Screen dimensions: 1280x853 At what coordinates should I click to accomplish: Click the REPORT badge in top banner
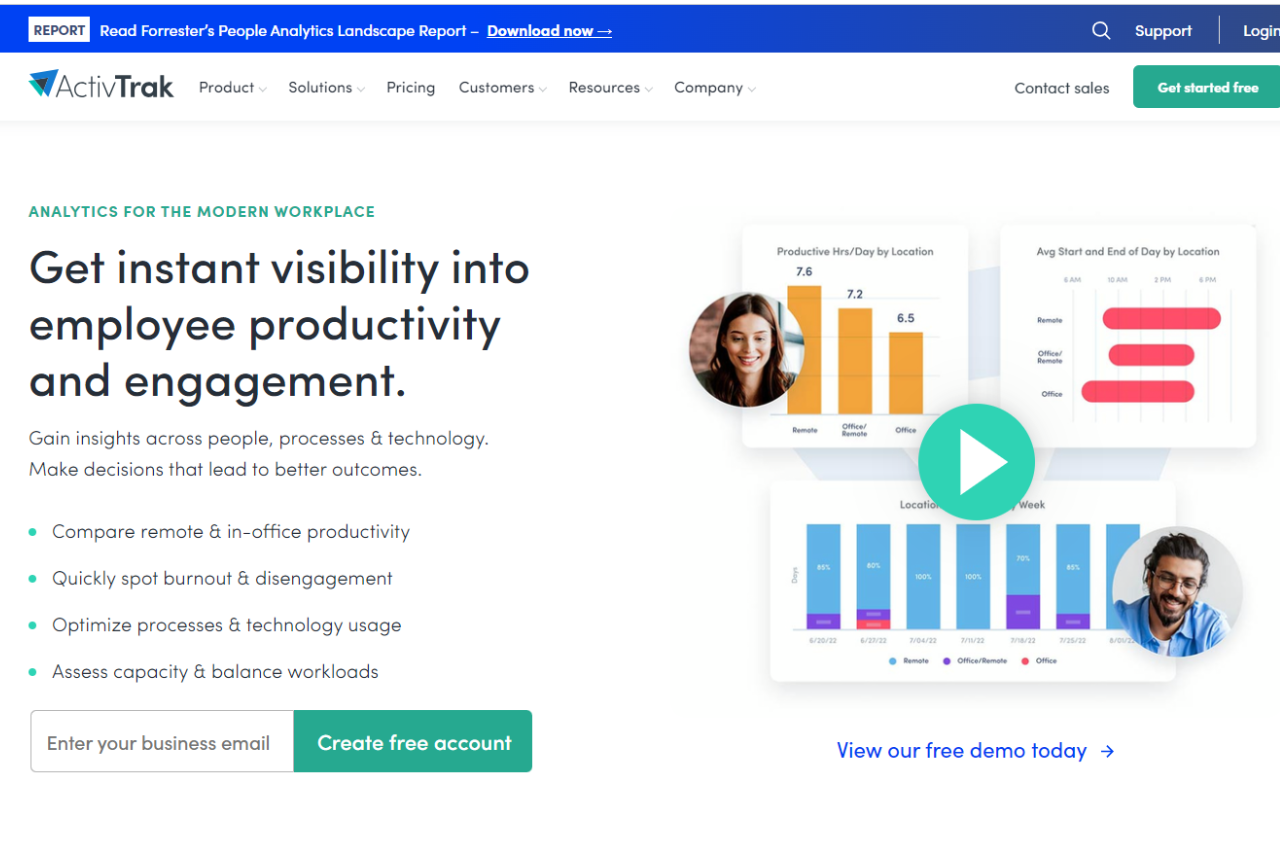[x=59, y=30]
